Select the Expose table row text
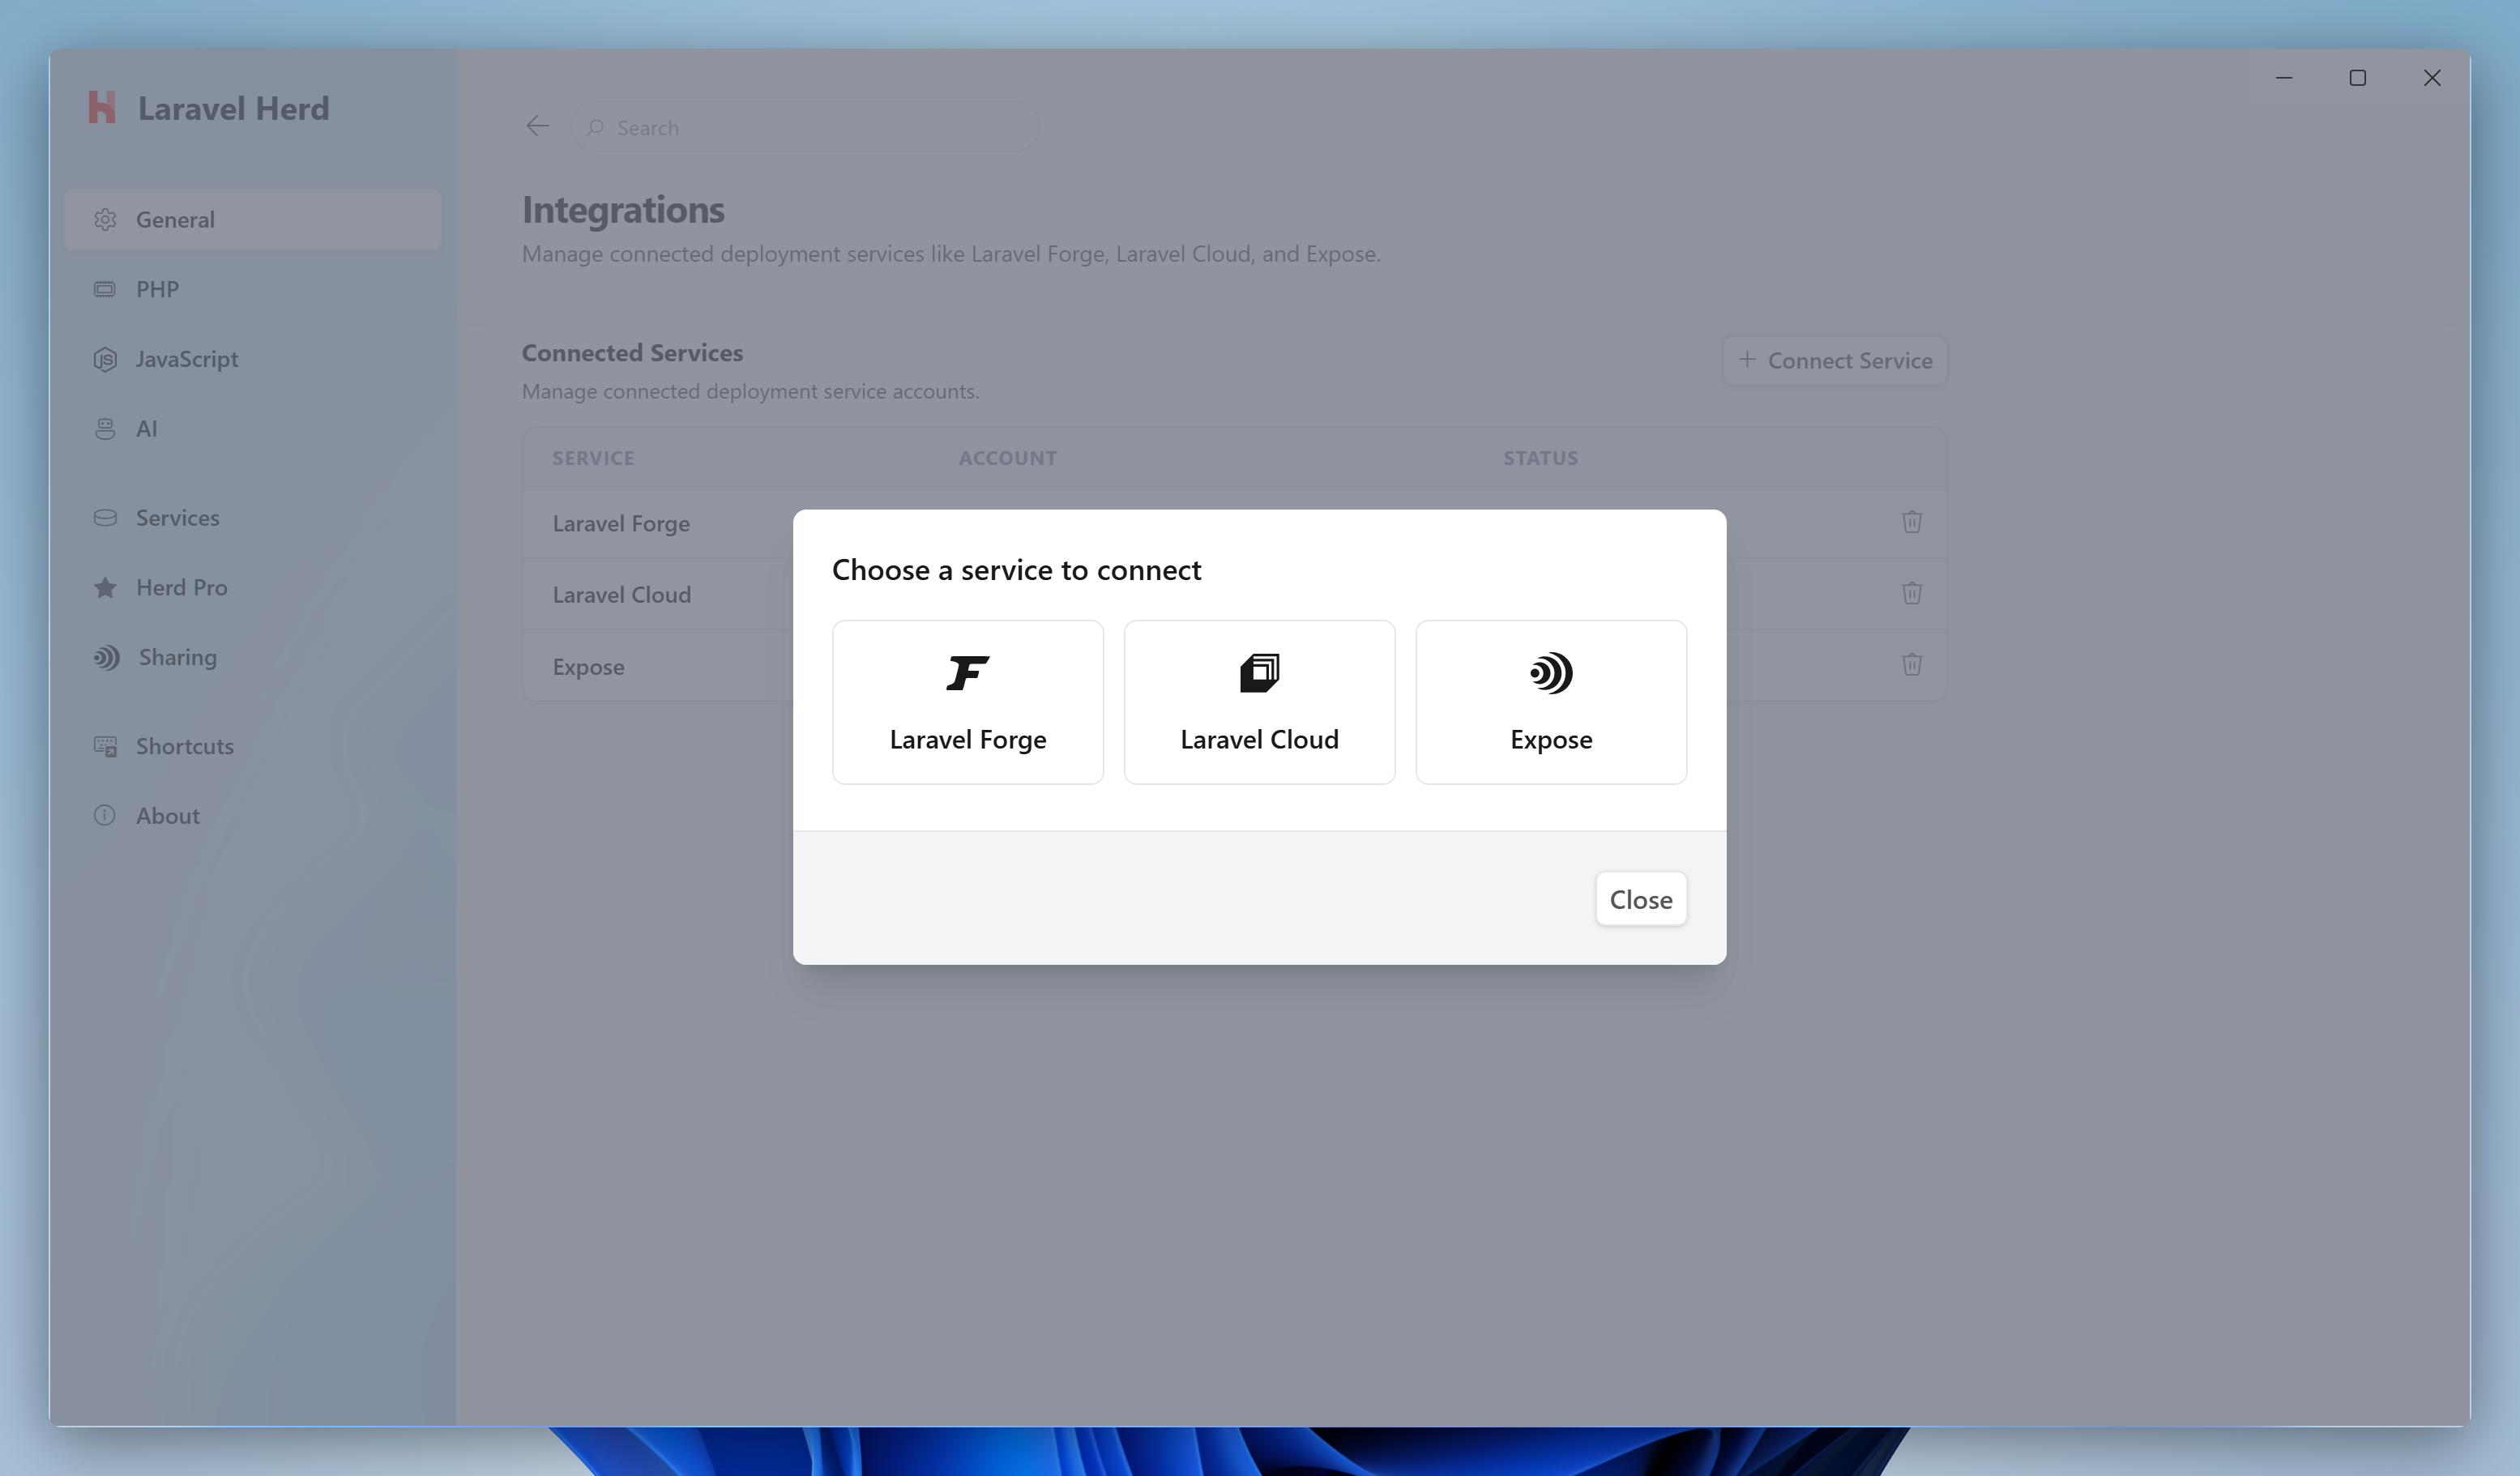 tap(589, 667)
